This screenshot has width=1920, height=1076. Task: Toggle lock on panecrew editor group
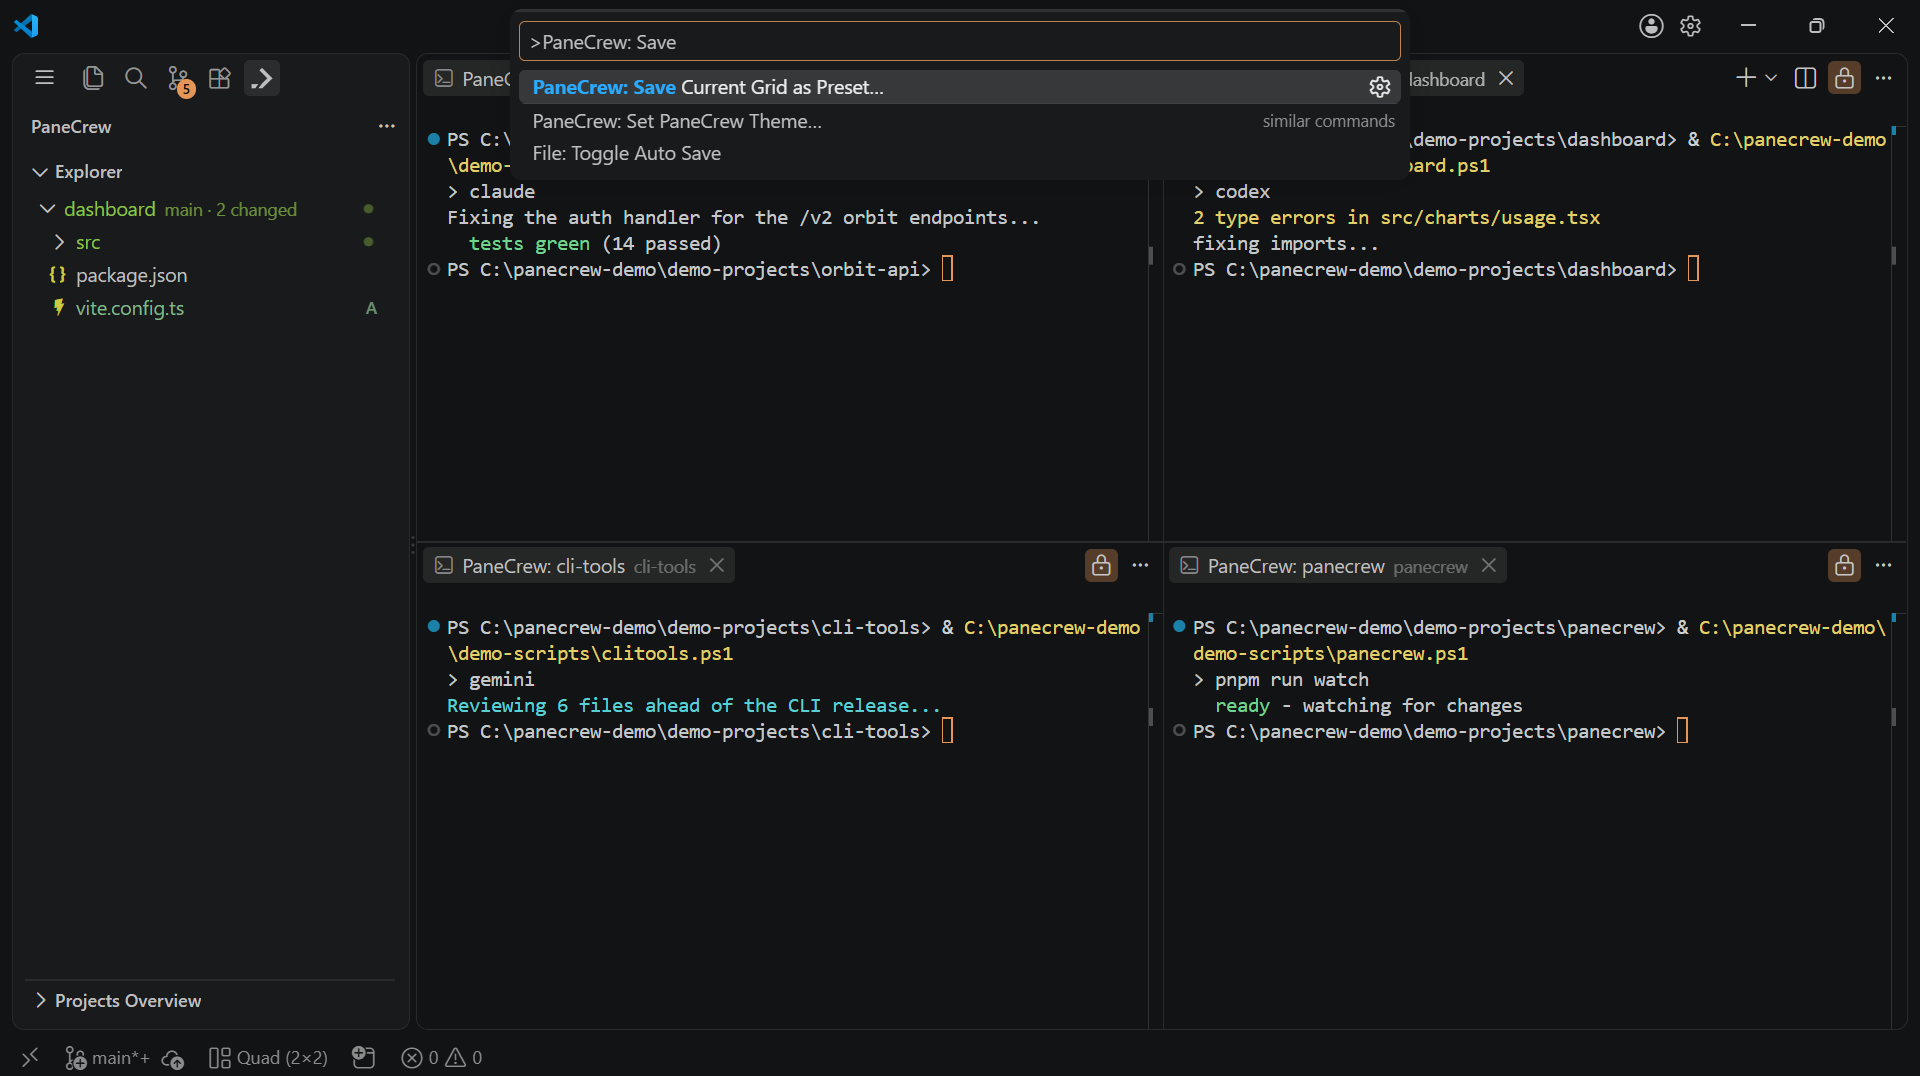[1845, 566]
